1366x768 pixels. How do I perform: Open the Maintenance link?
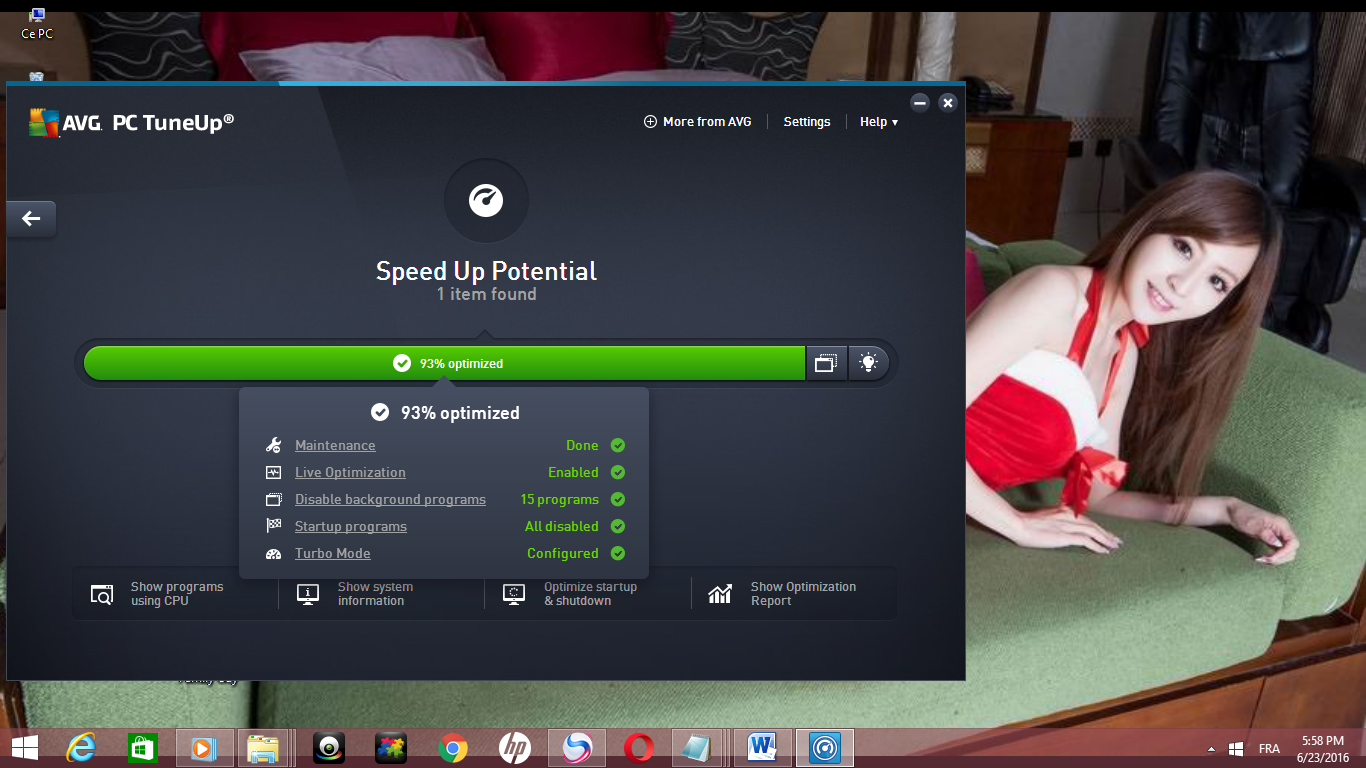click(x=335, y=446)
